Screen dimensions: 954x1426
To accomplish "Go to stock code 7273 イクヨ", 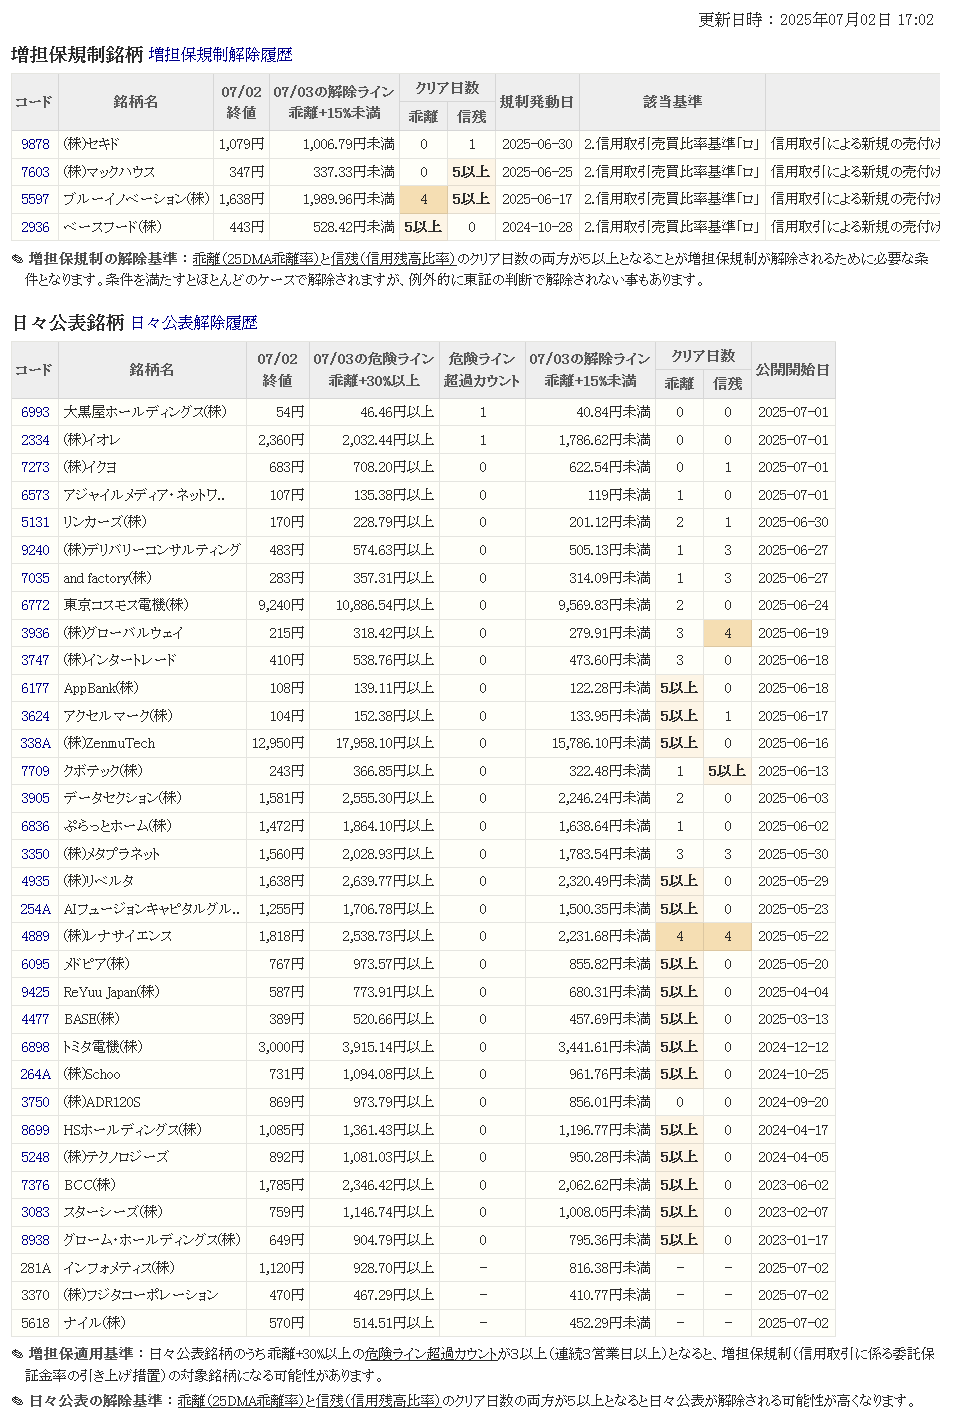I will coord(35,467).
